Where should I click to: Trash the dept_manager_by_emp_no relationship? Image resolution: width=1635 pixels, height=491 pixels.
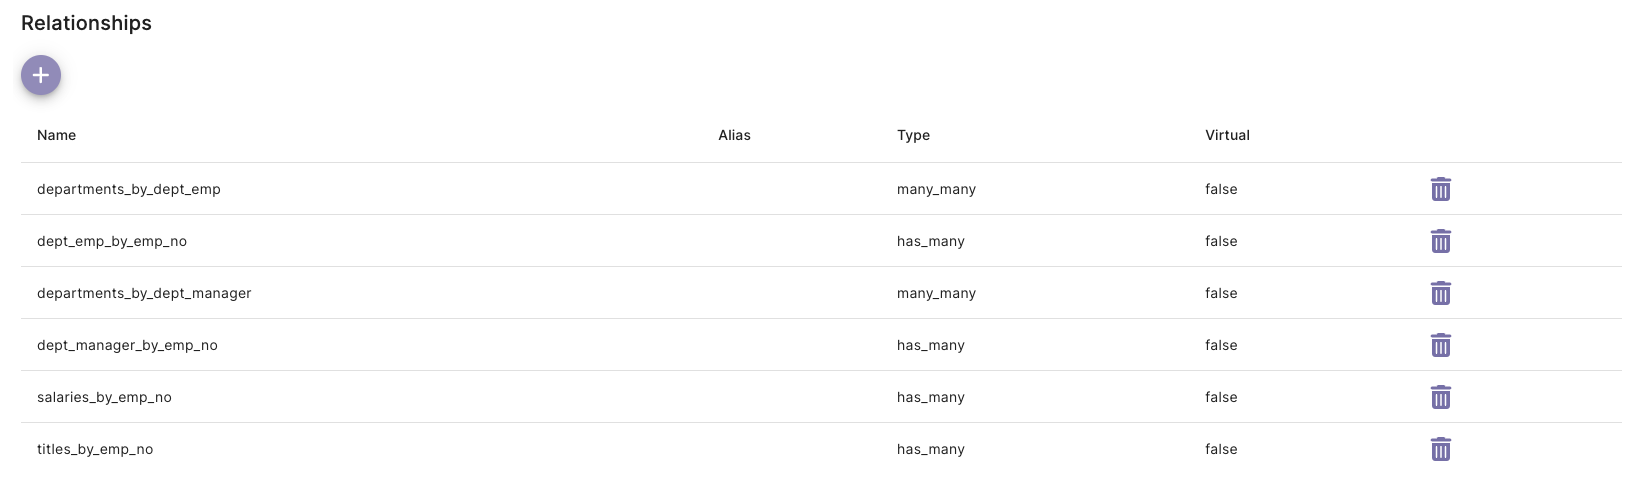click(1440, 345)
